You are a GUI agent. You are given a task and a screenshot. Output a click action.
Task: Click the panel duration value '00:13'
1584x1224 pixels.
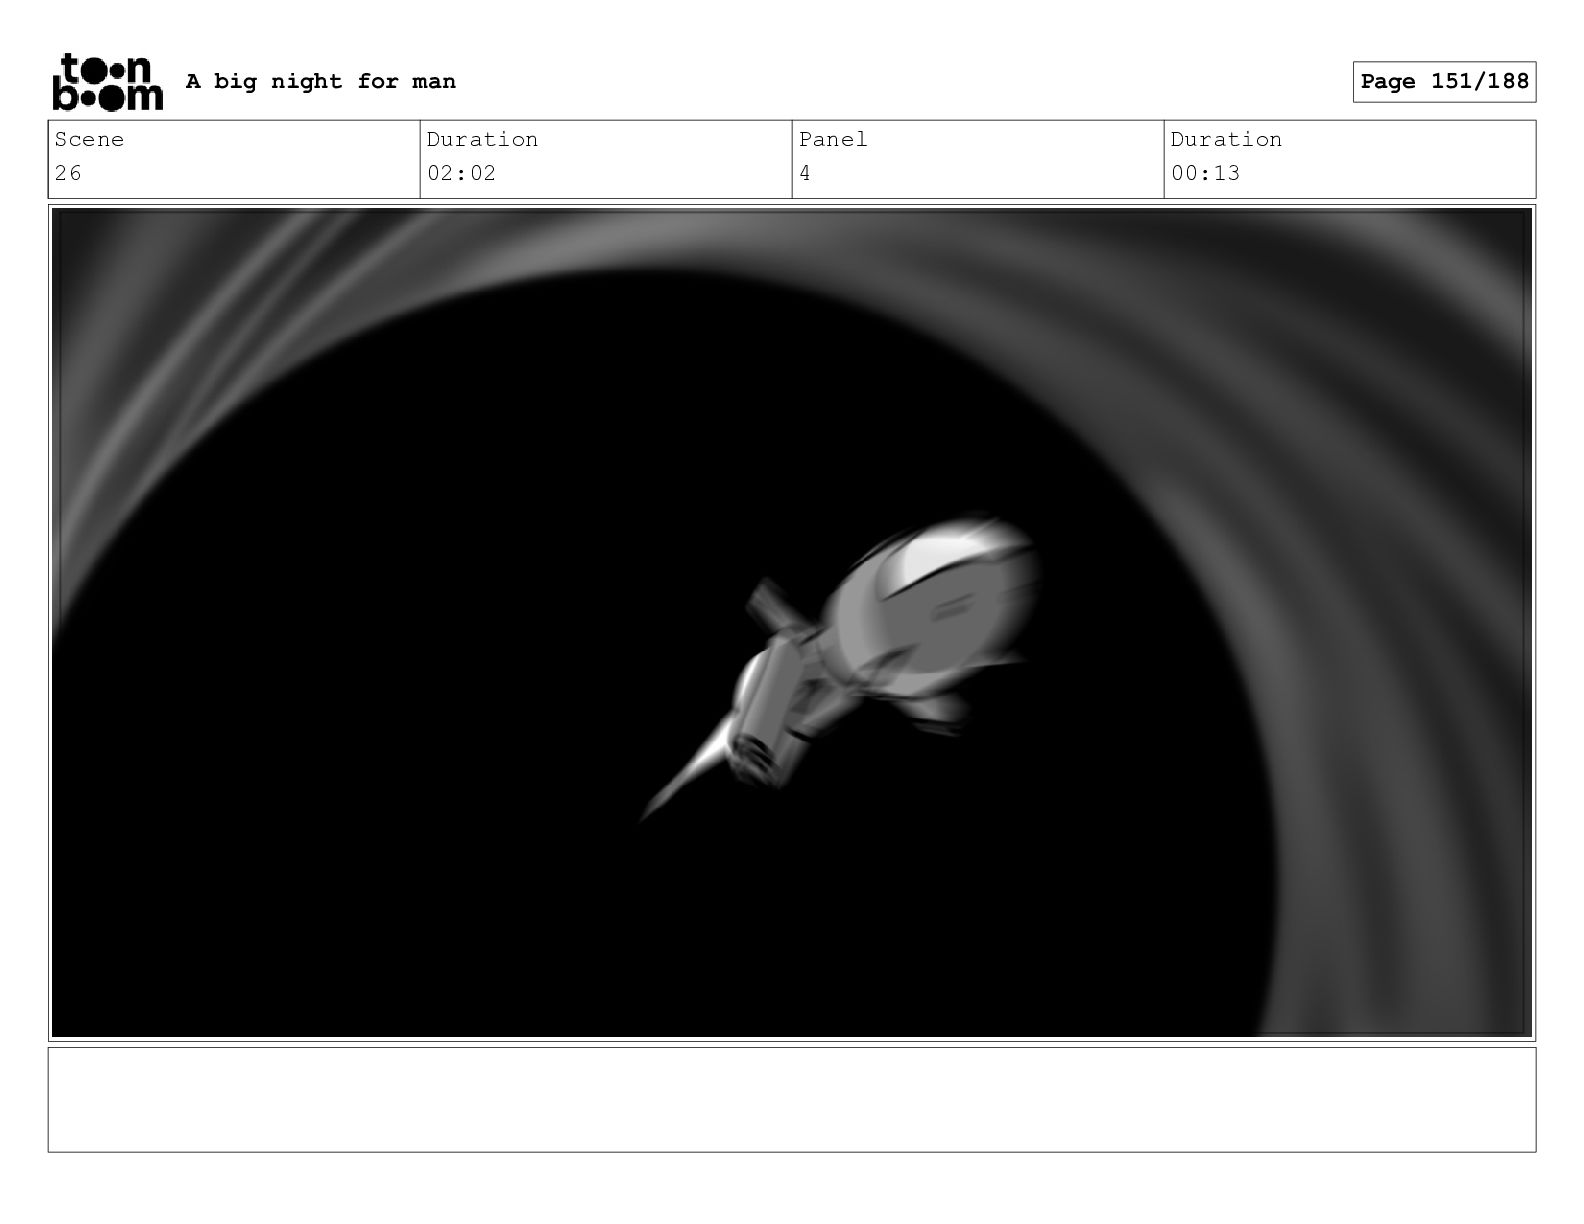coord(1205,173)
